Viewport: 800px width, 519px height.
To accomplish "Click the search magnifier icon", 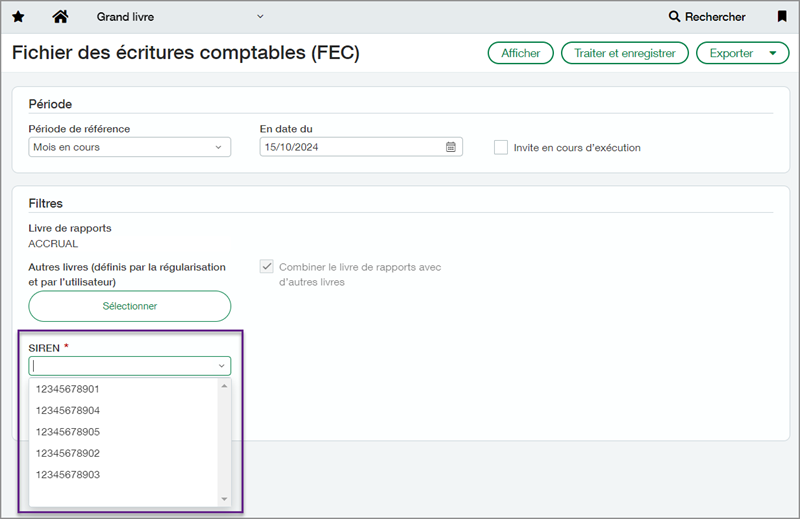I will coord(675,17).
